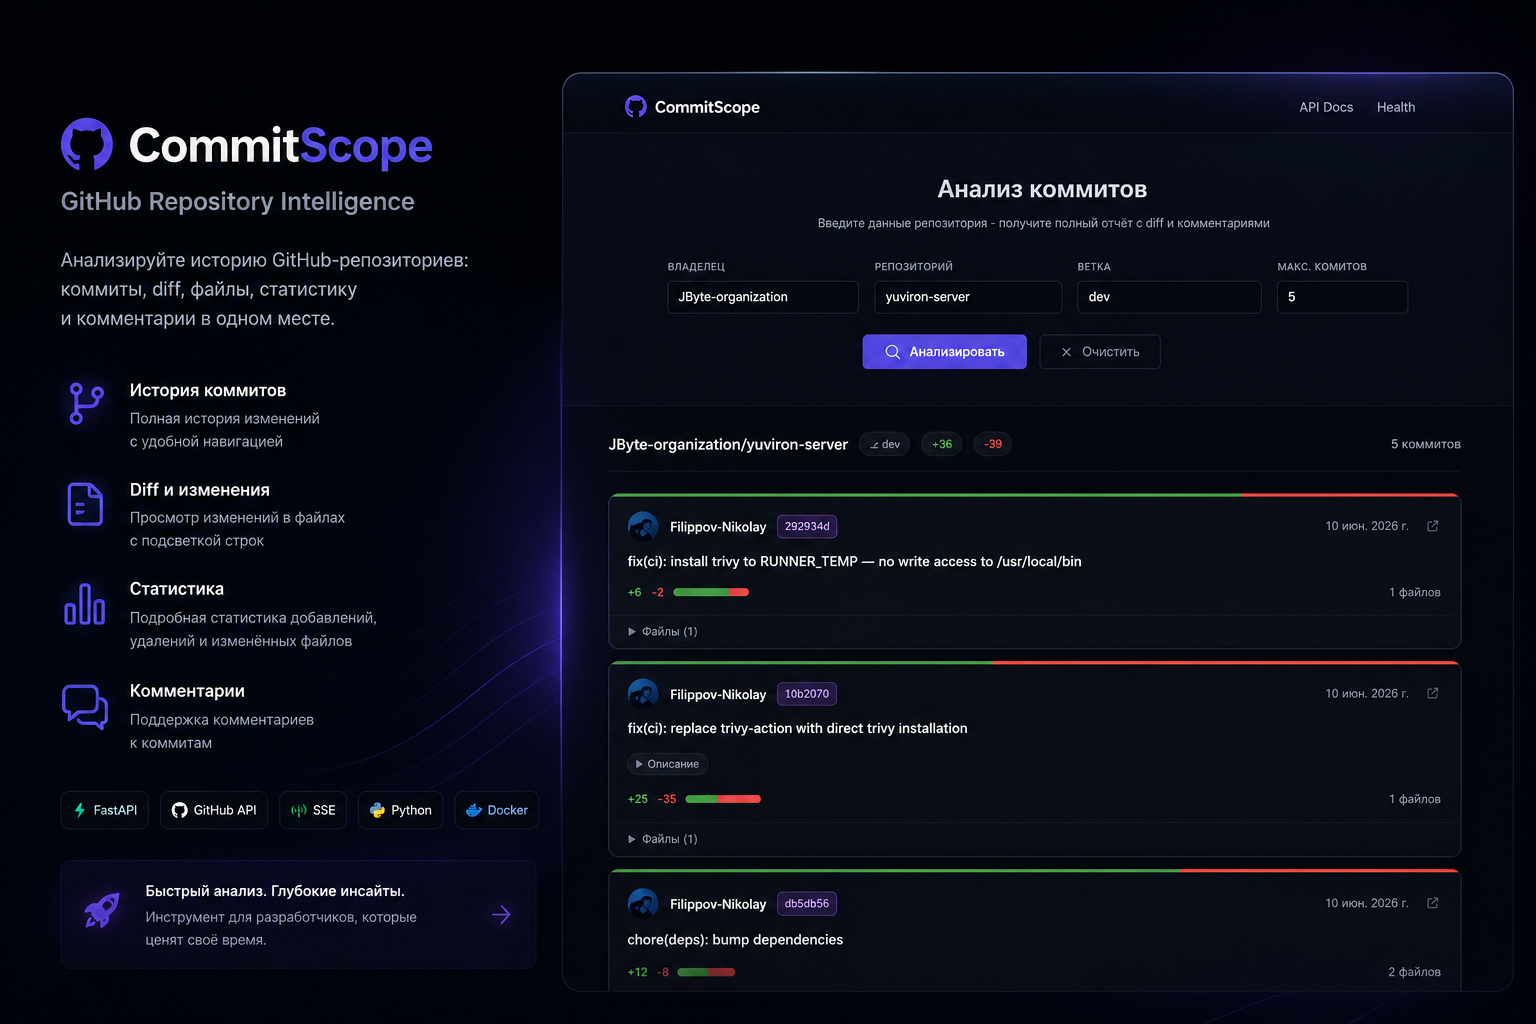Image resolution: width=1536 pixels, height=1024 pixels.
Task: Click the signal icon in the SSE badge
Action: [299, 810]
